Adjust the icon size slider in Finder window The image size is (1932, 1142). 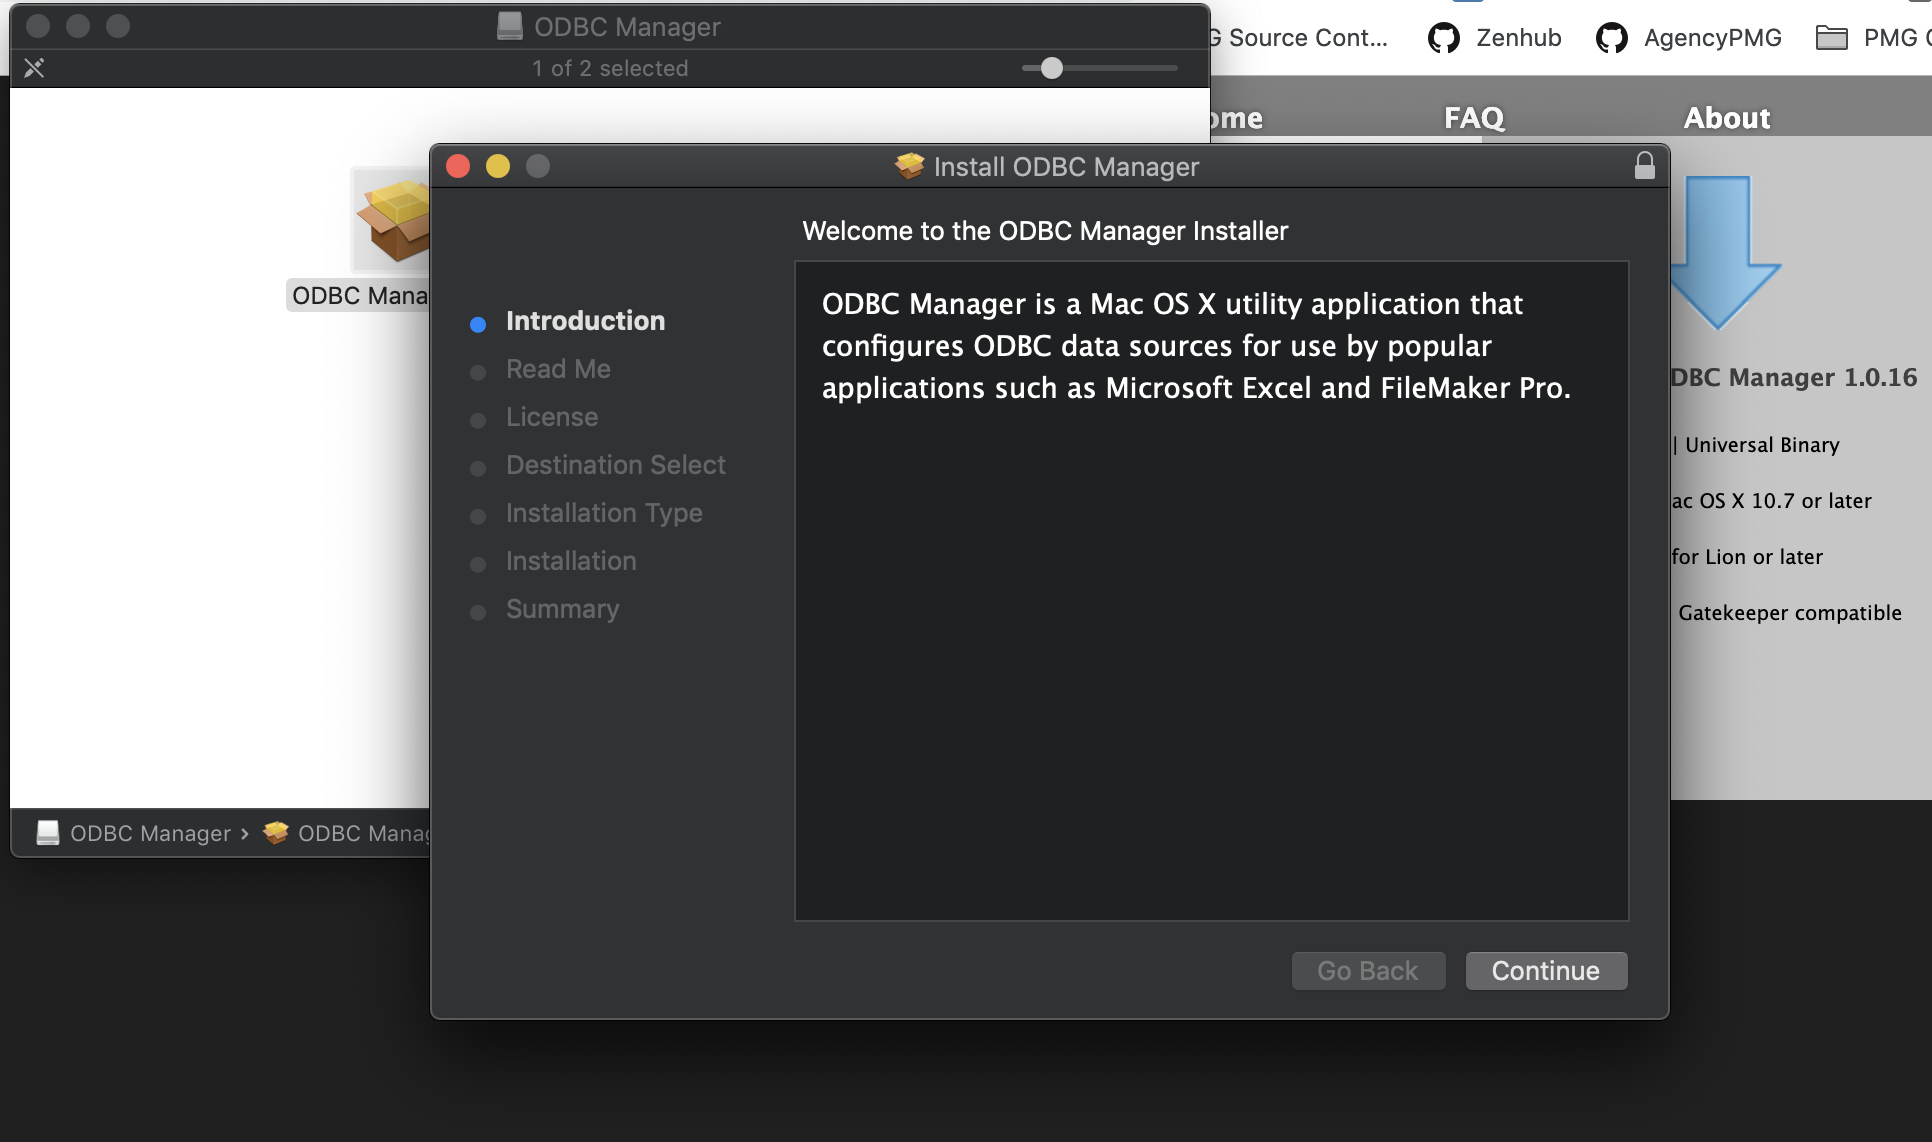pos(1051,68)
